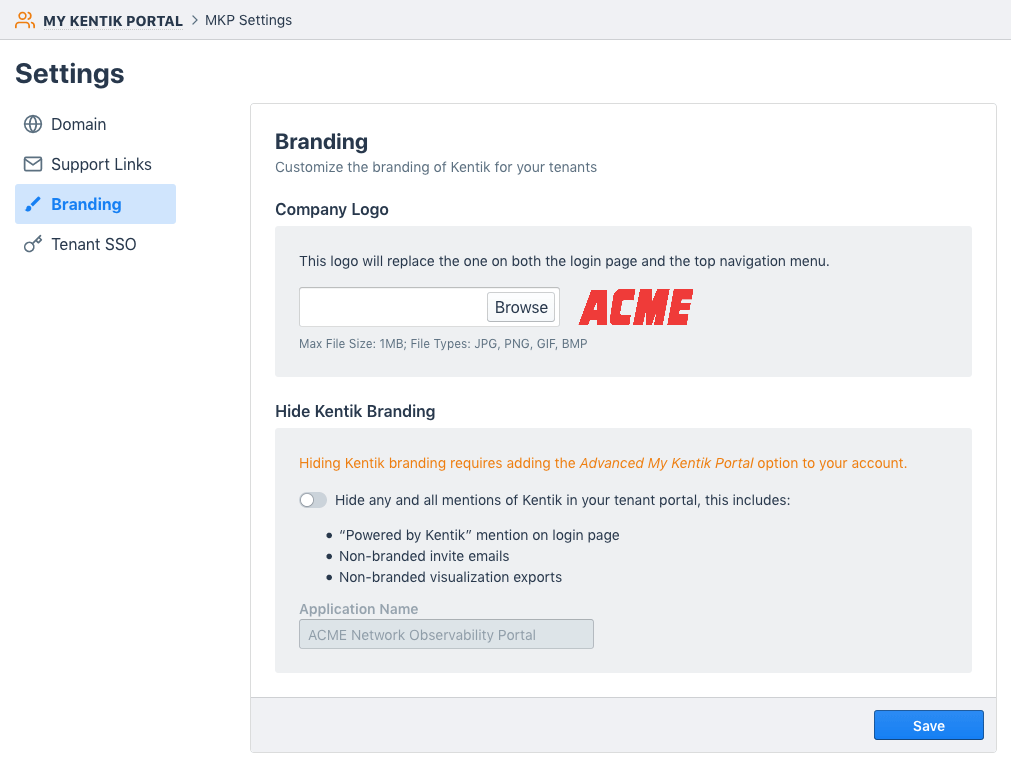Click the logo file input field
Screen dimensions: 1011x768
[390, 307]
